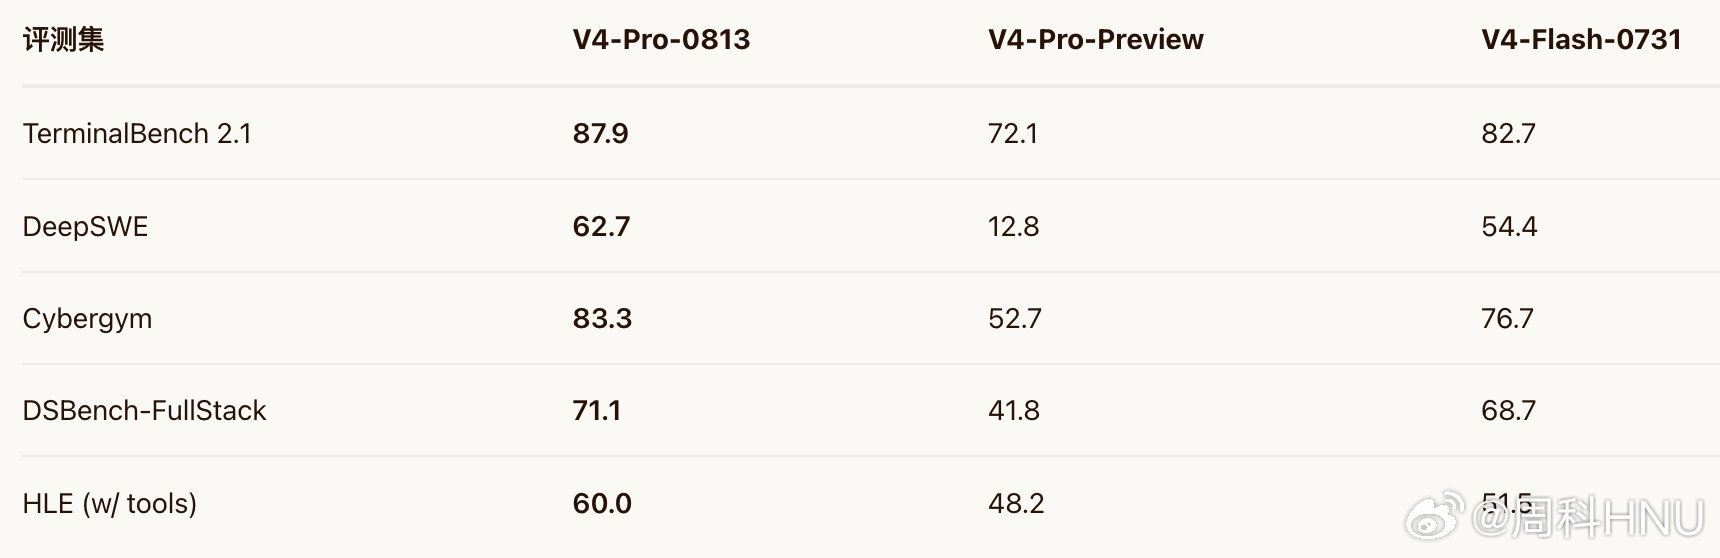Image resolution: width=1720 pixels, height=558 pixels.
Task: Click the 评测集 column header
Action: coord(63,40)
